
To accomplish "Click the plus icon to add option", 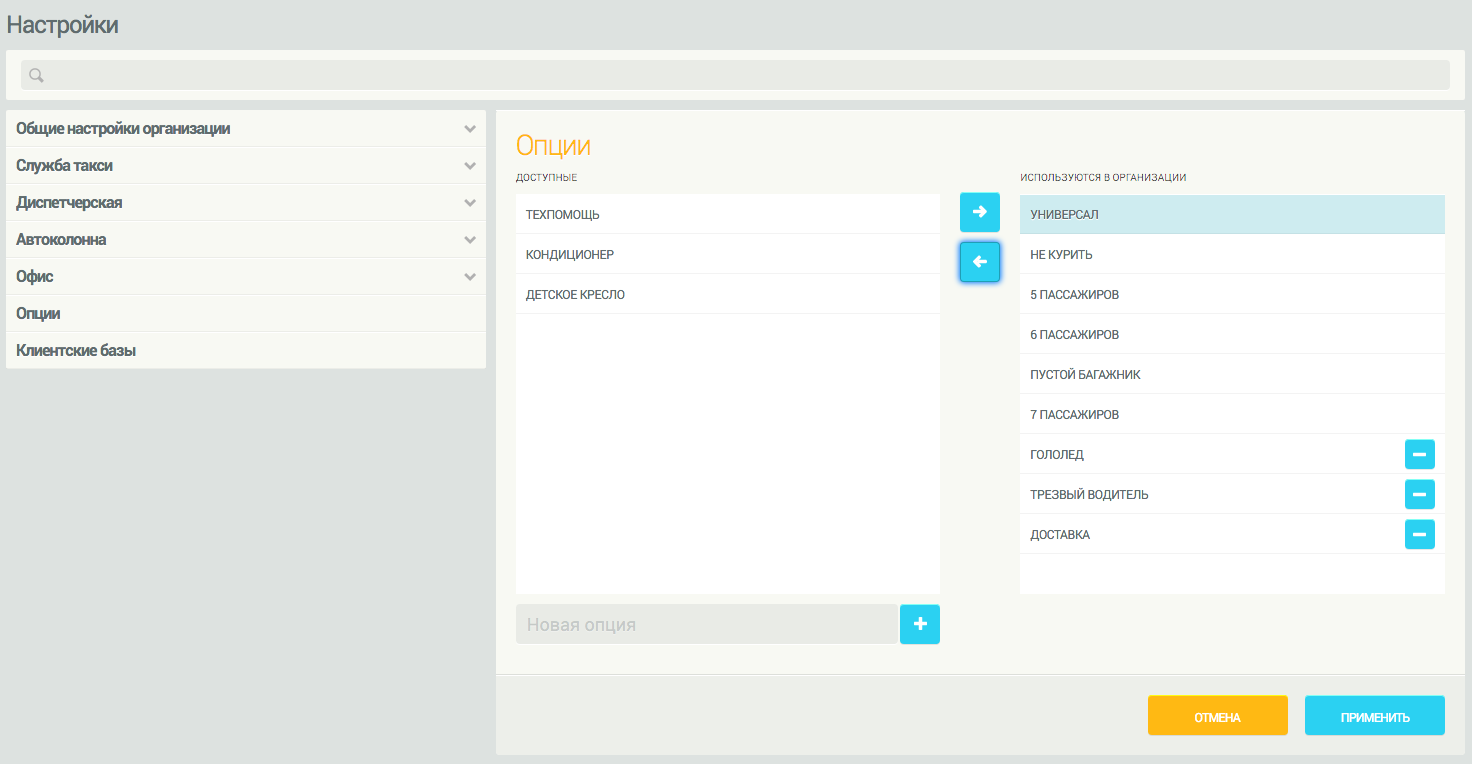I will pyautogui.click(x=919, y=624).
